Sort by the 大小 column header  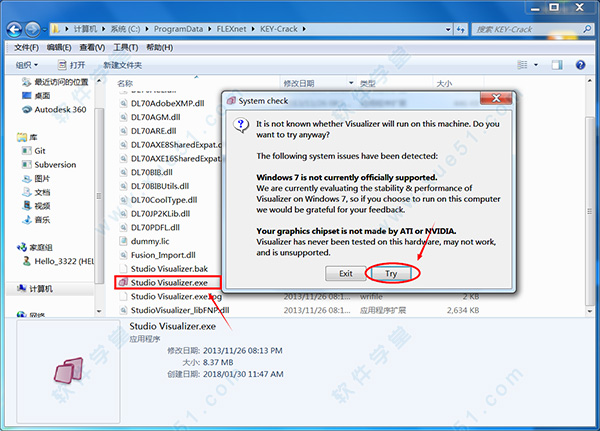[x=444, y=83]
